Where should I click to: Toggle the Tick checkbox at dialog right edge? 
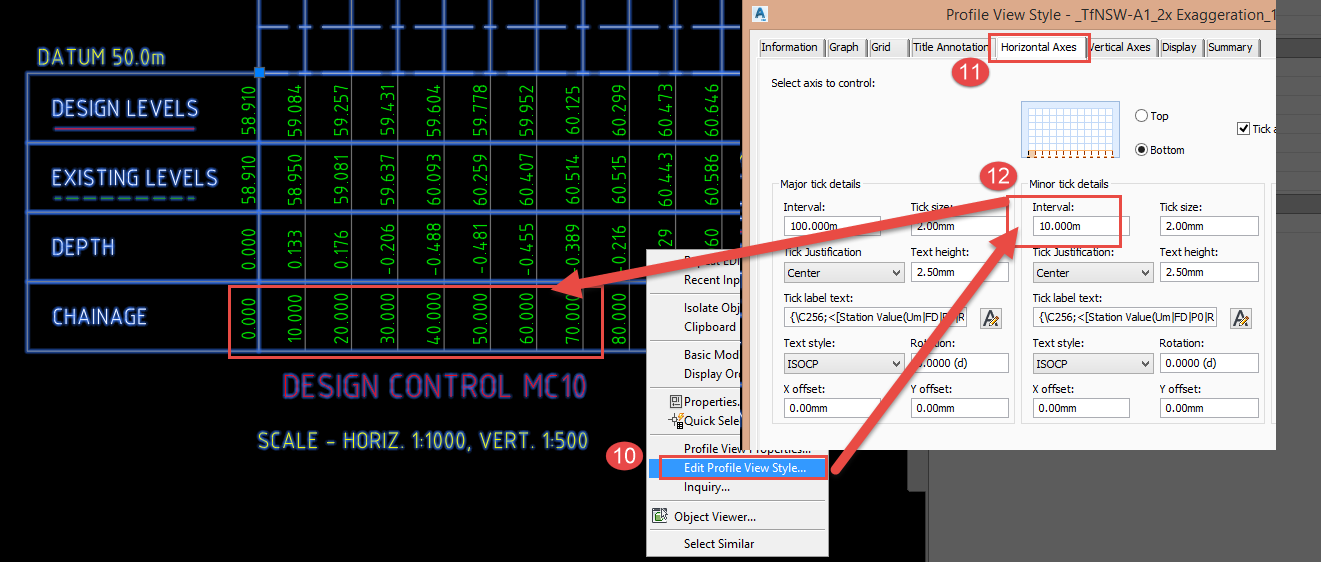pos(1243,129)
